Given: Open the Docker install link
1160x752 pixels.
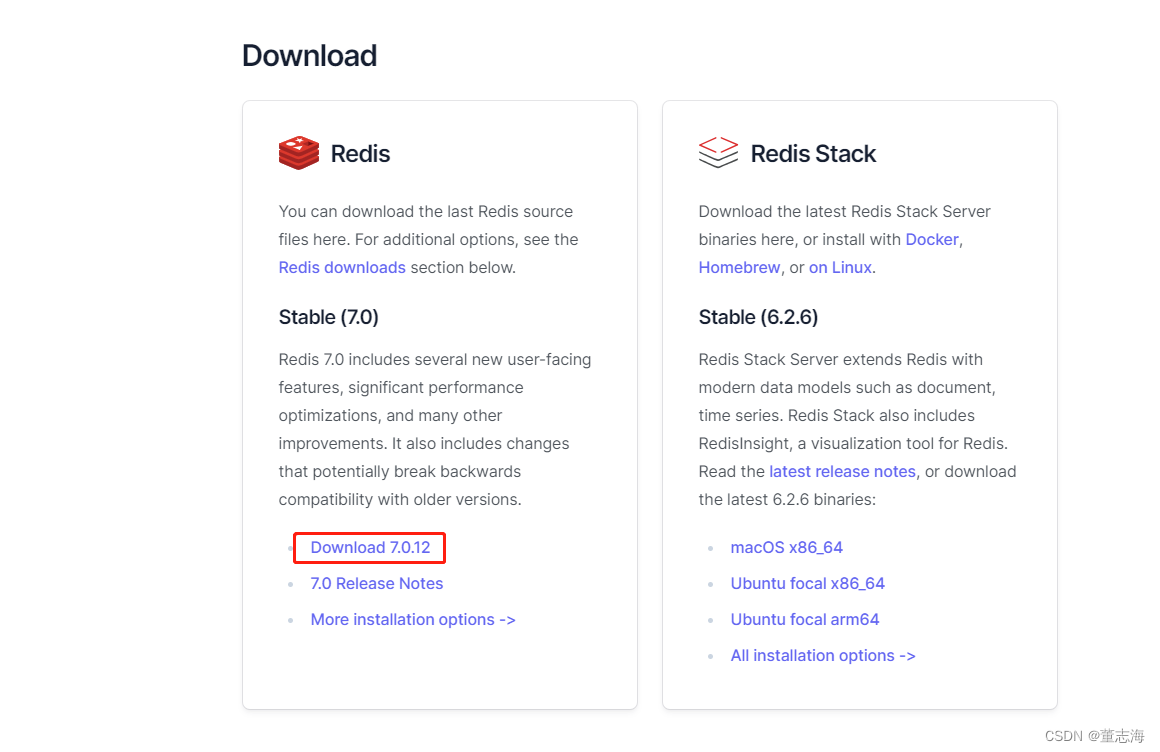Looking at the screenshot, I should click(931, 239).
